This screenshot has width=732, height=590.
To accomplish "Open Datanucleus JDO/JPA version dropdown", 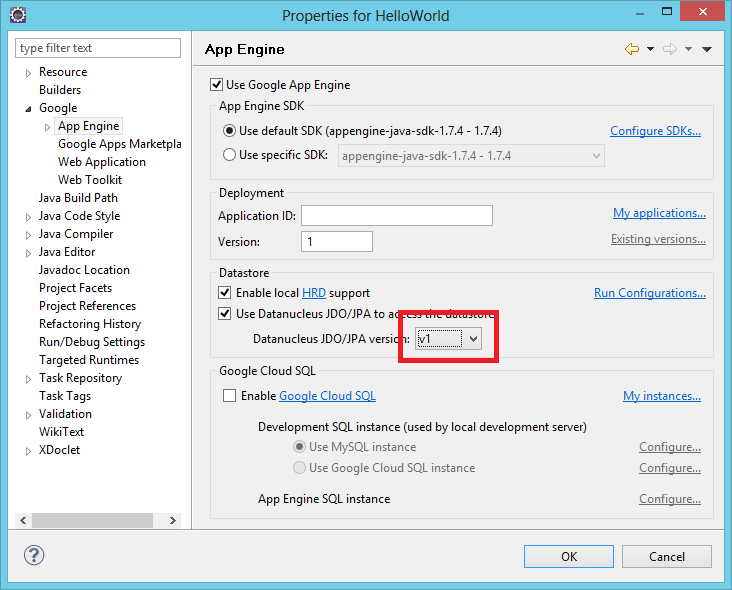I will (x=448, y=339).
